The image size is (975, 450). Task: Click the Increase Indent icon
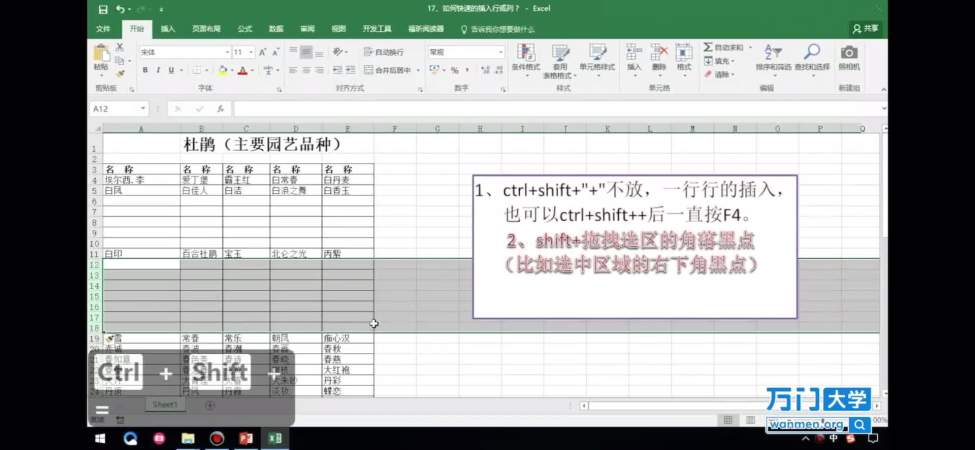click(x=350, y=70)
